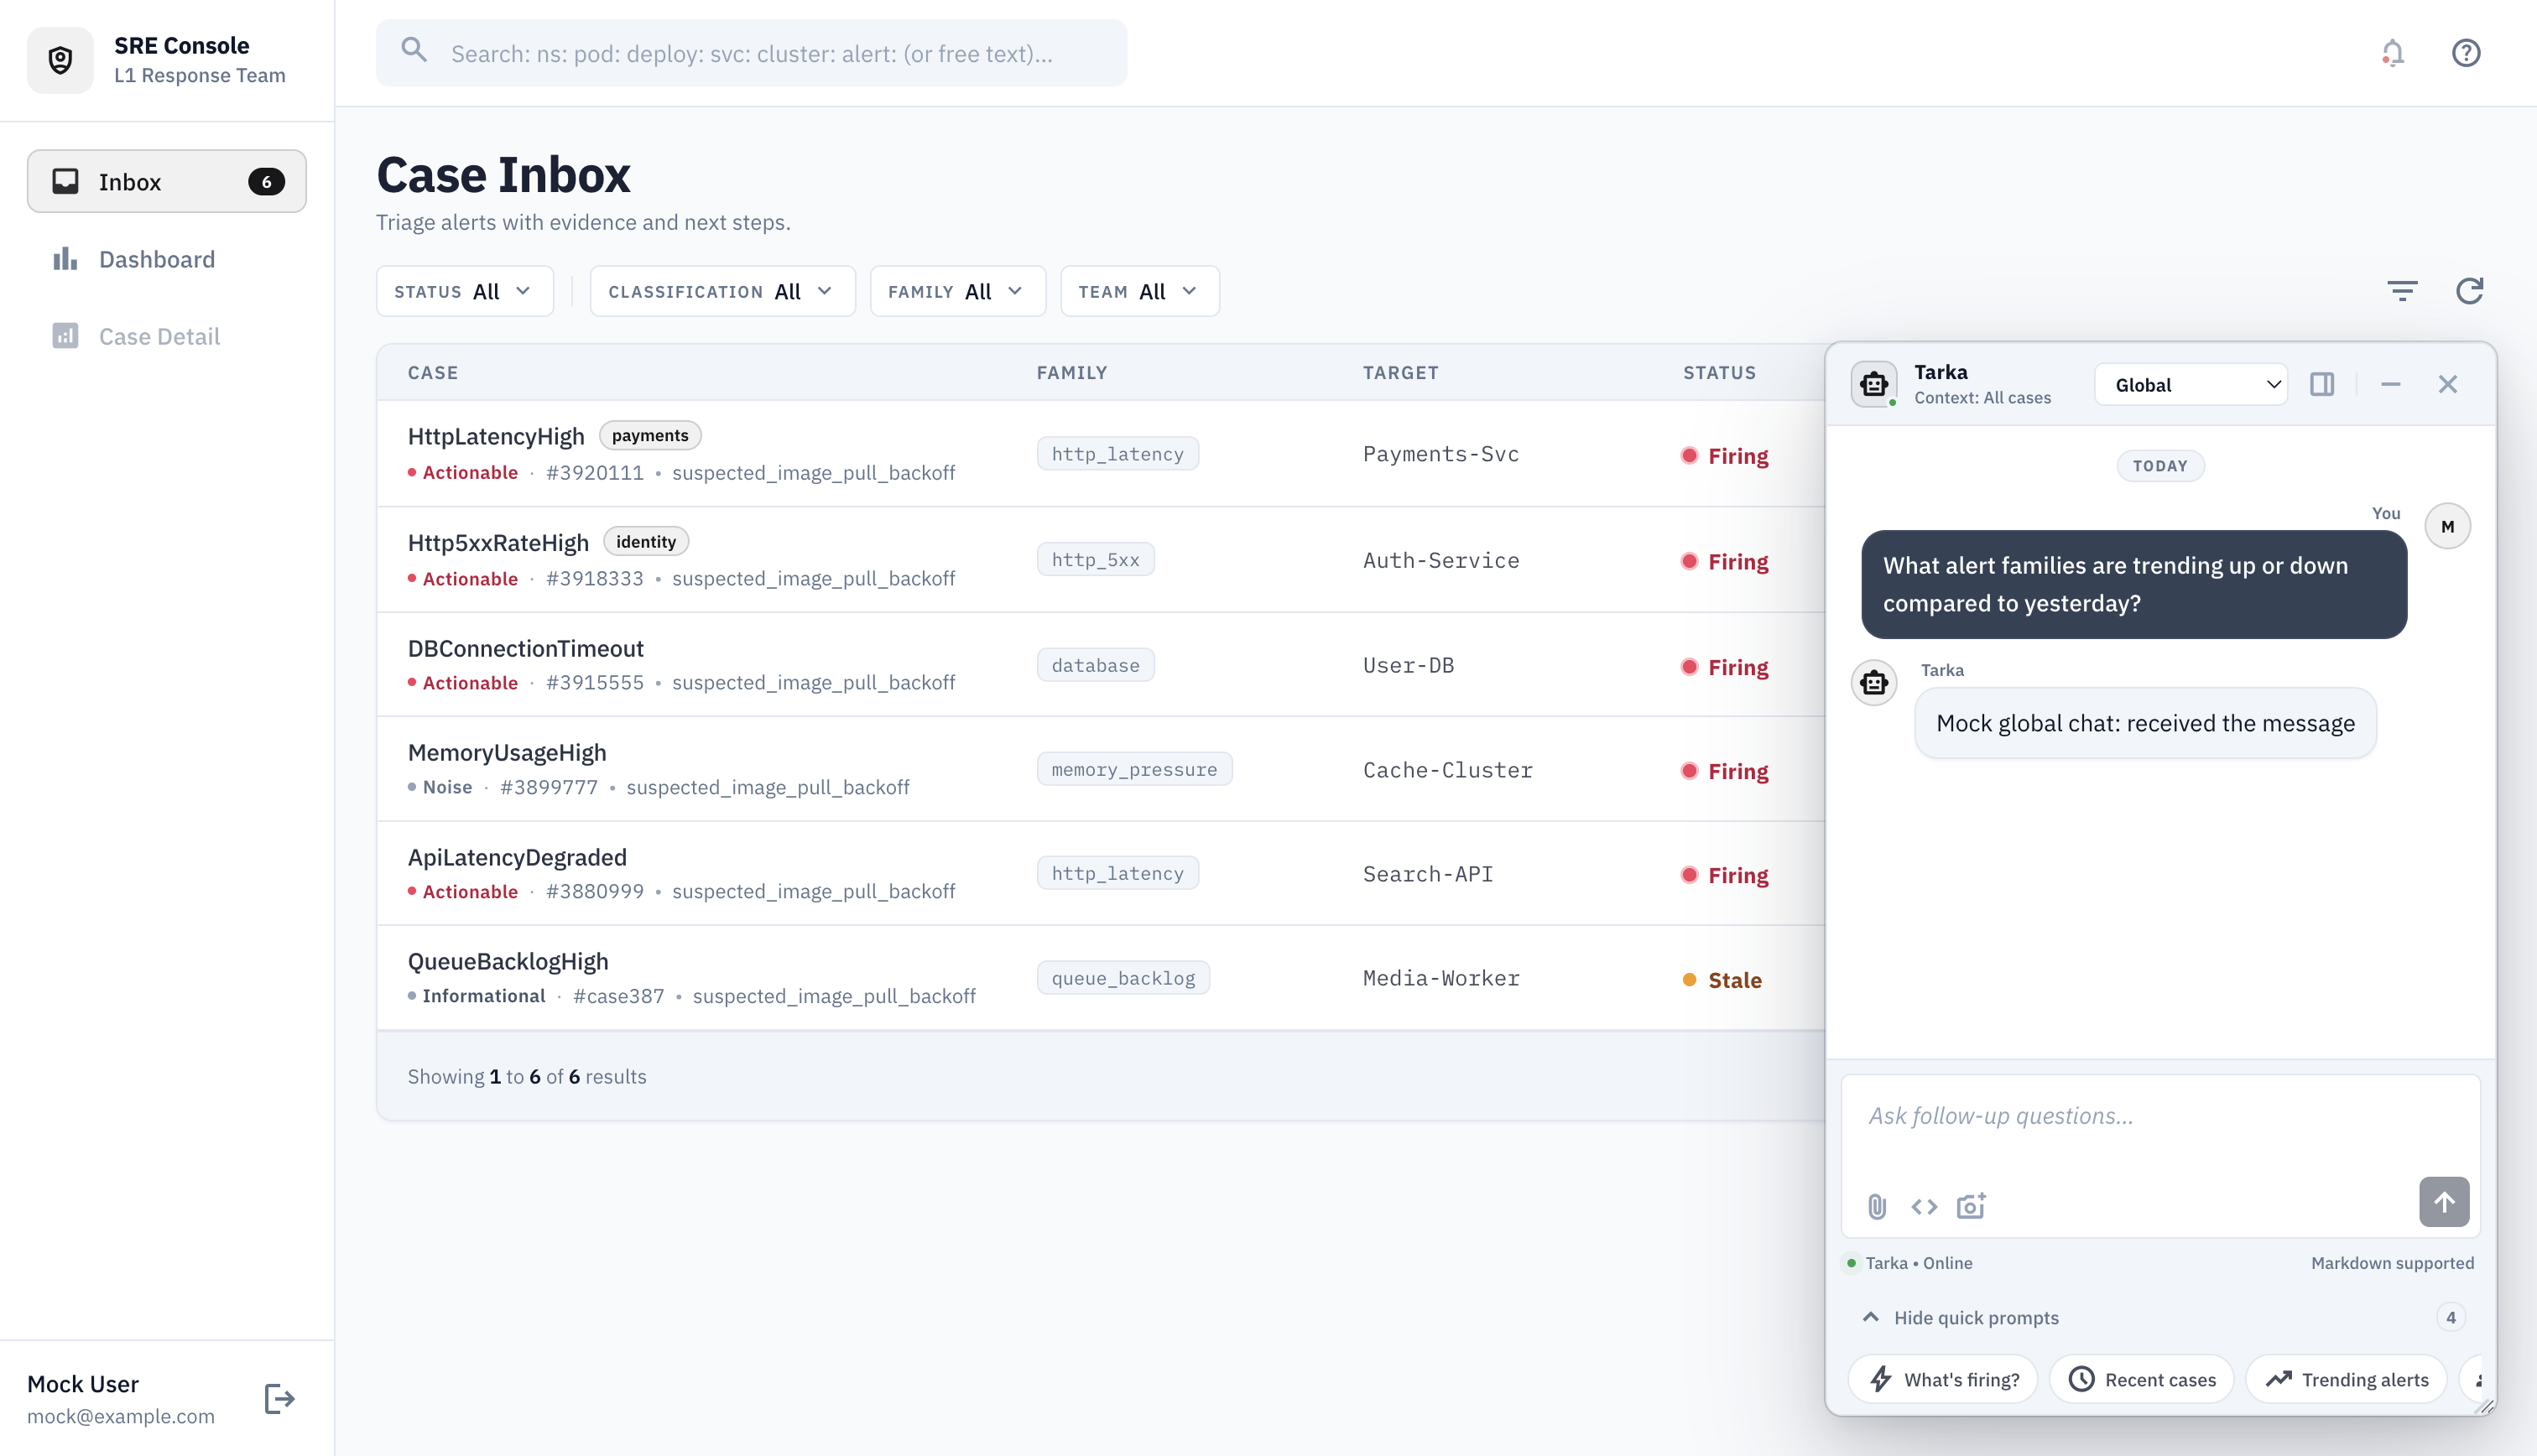Click the attach file paperclip icon
The height and width of the screenshot is (1456, 2537).
pos(1877,1206)
